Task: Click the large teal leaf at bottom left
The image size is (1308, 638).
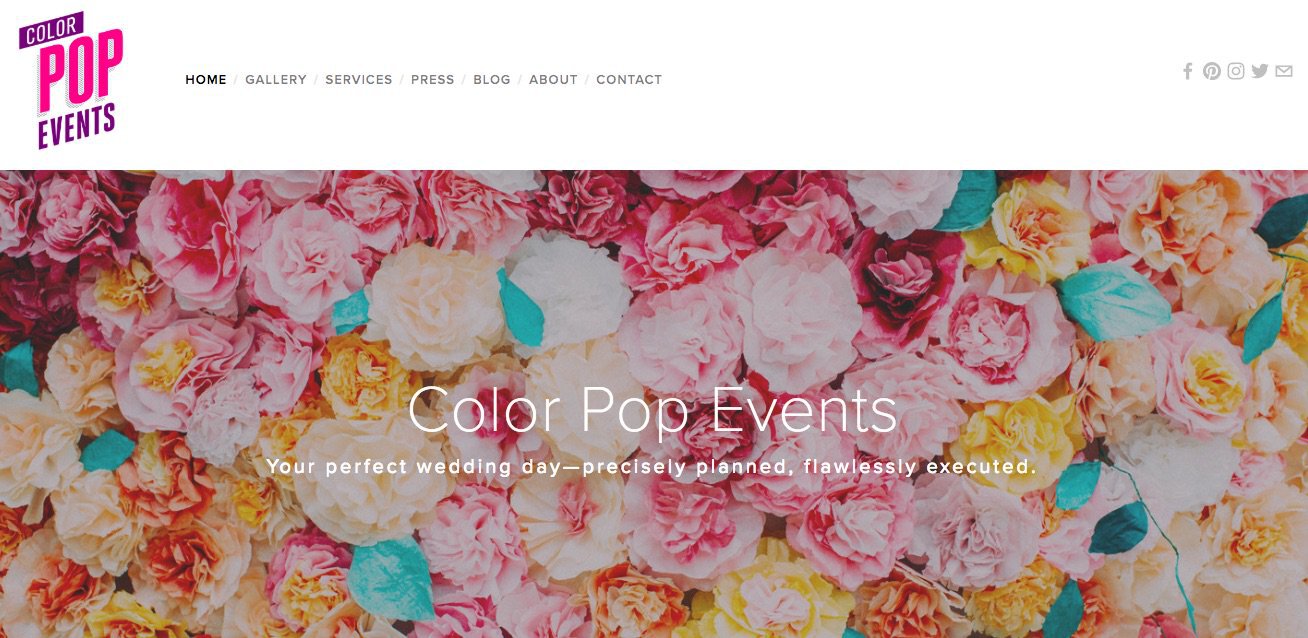Action: coord(391,578)
